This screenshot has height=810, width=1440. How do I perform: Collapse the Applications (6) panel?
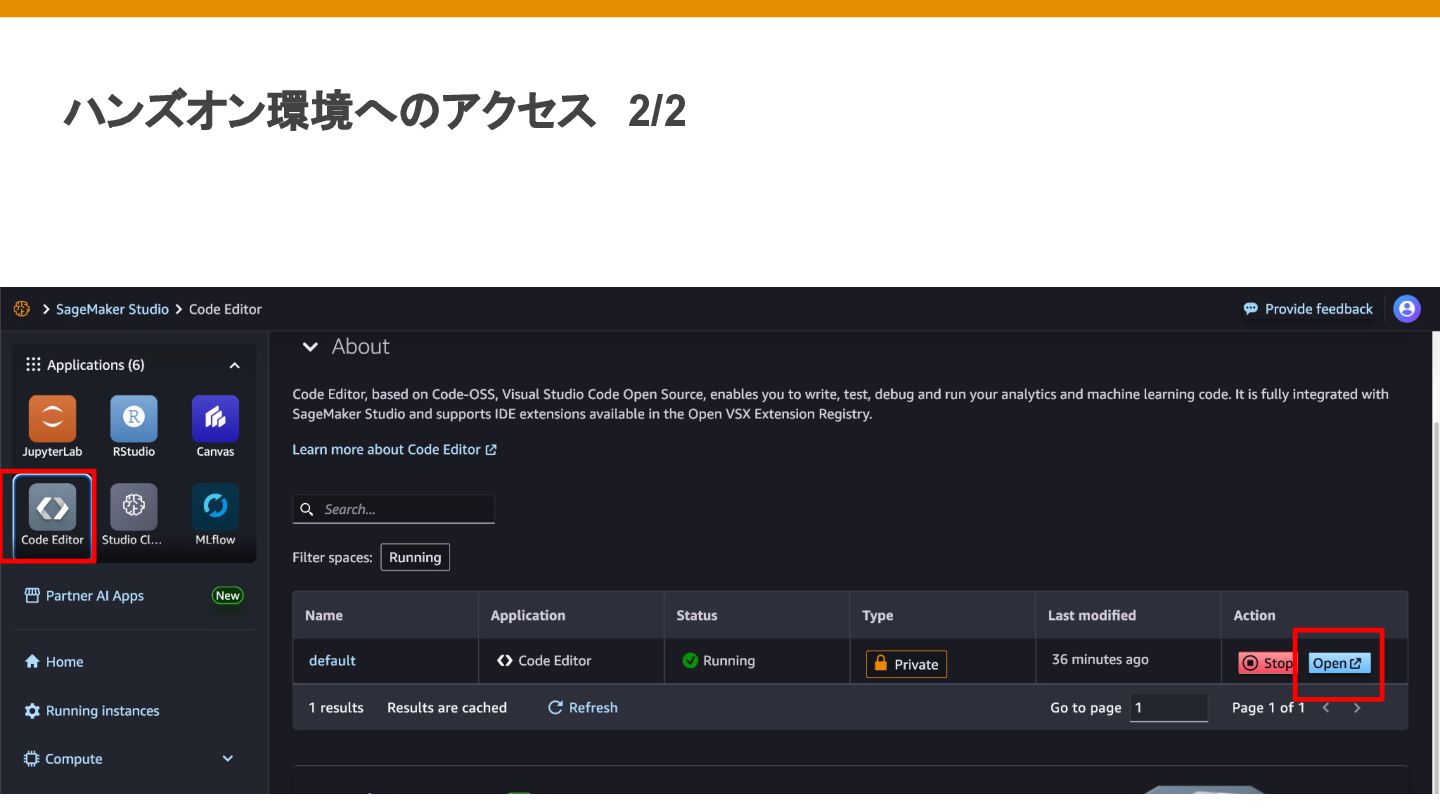click(234, 365)
